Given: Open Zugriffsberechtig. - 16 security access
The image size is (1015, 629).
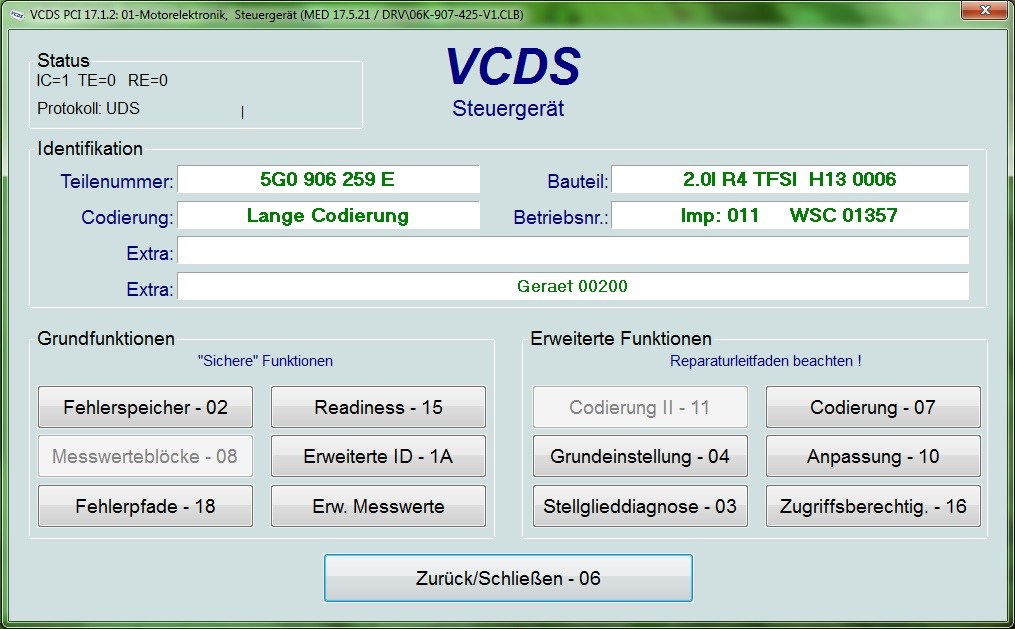Looking at the screenshot, I should (x=872, y=506).
